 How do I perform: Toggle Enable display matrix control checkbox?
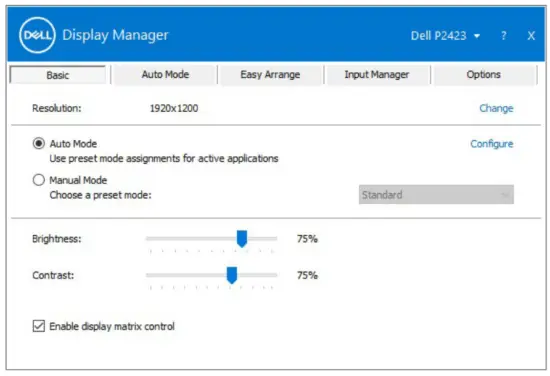pos(39,326)
